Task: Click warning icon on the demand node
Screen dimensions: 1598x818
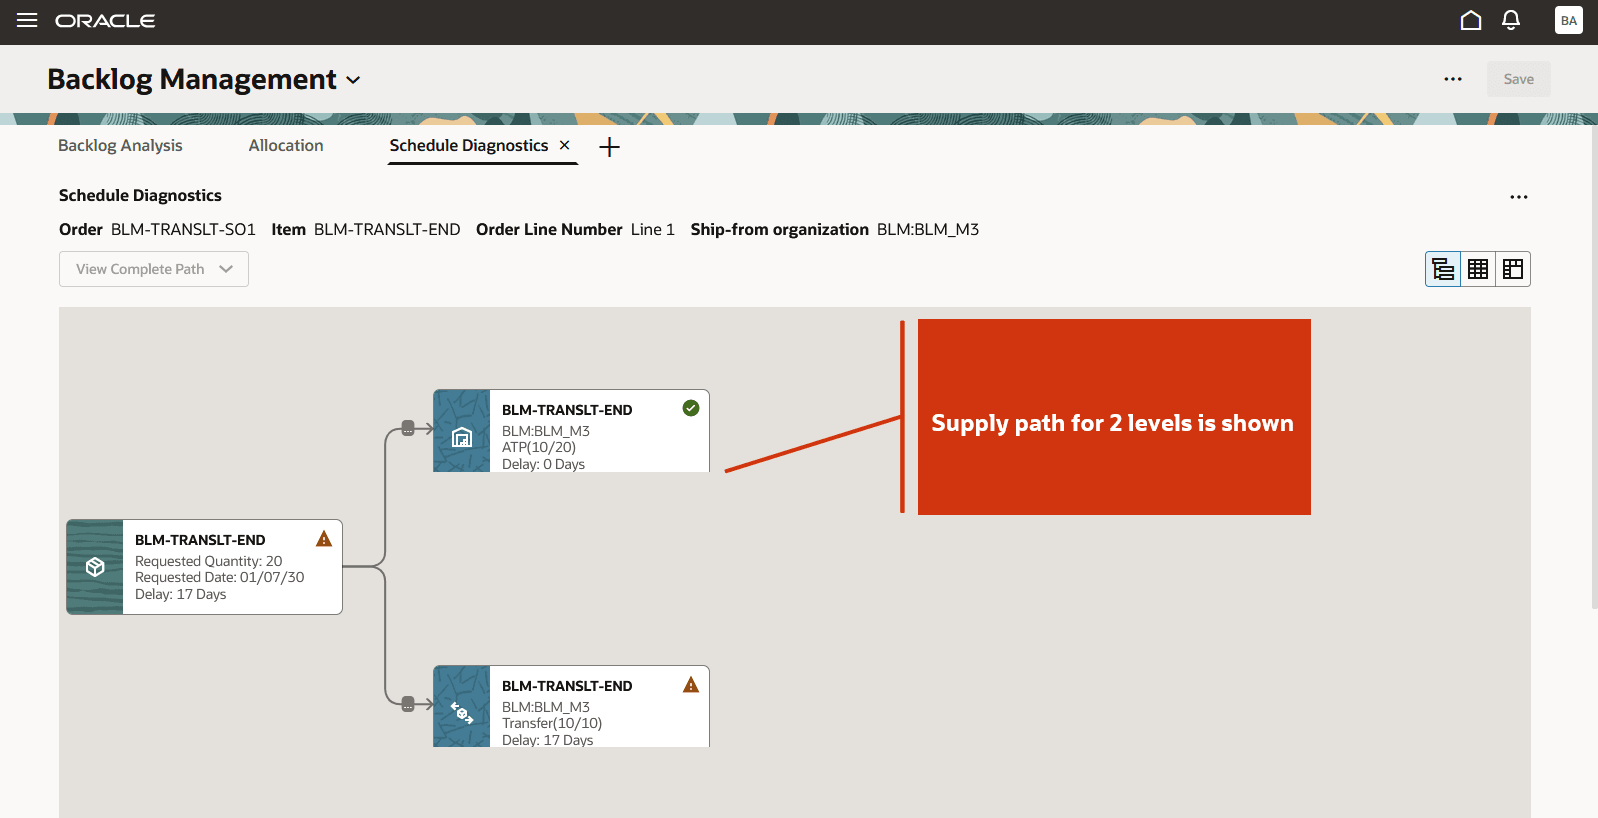Action: pyautogui.click(x=324, y=539)
